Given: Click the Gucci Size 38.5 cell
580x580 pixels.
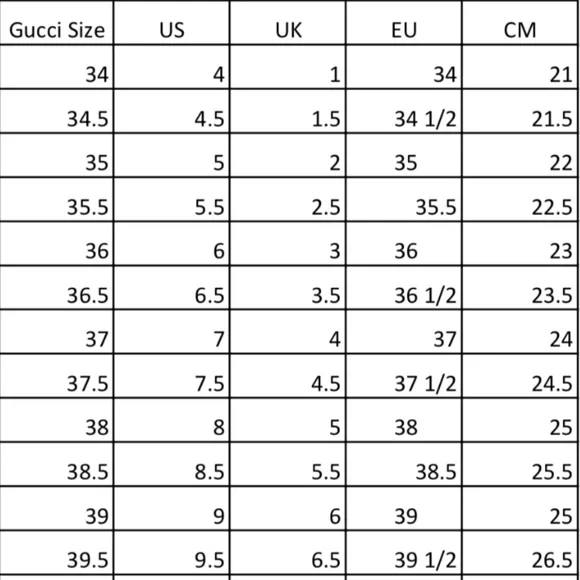Looking at the screenshot, I should (x=57, y=464).
